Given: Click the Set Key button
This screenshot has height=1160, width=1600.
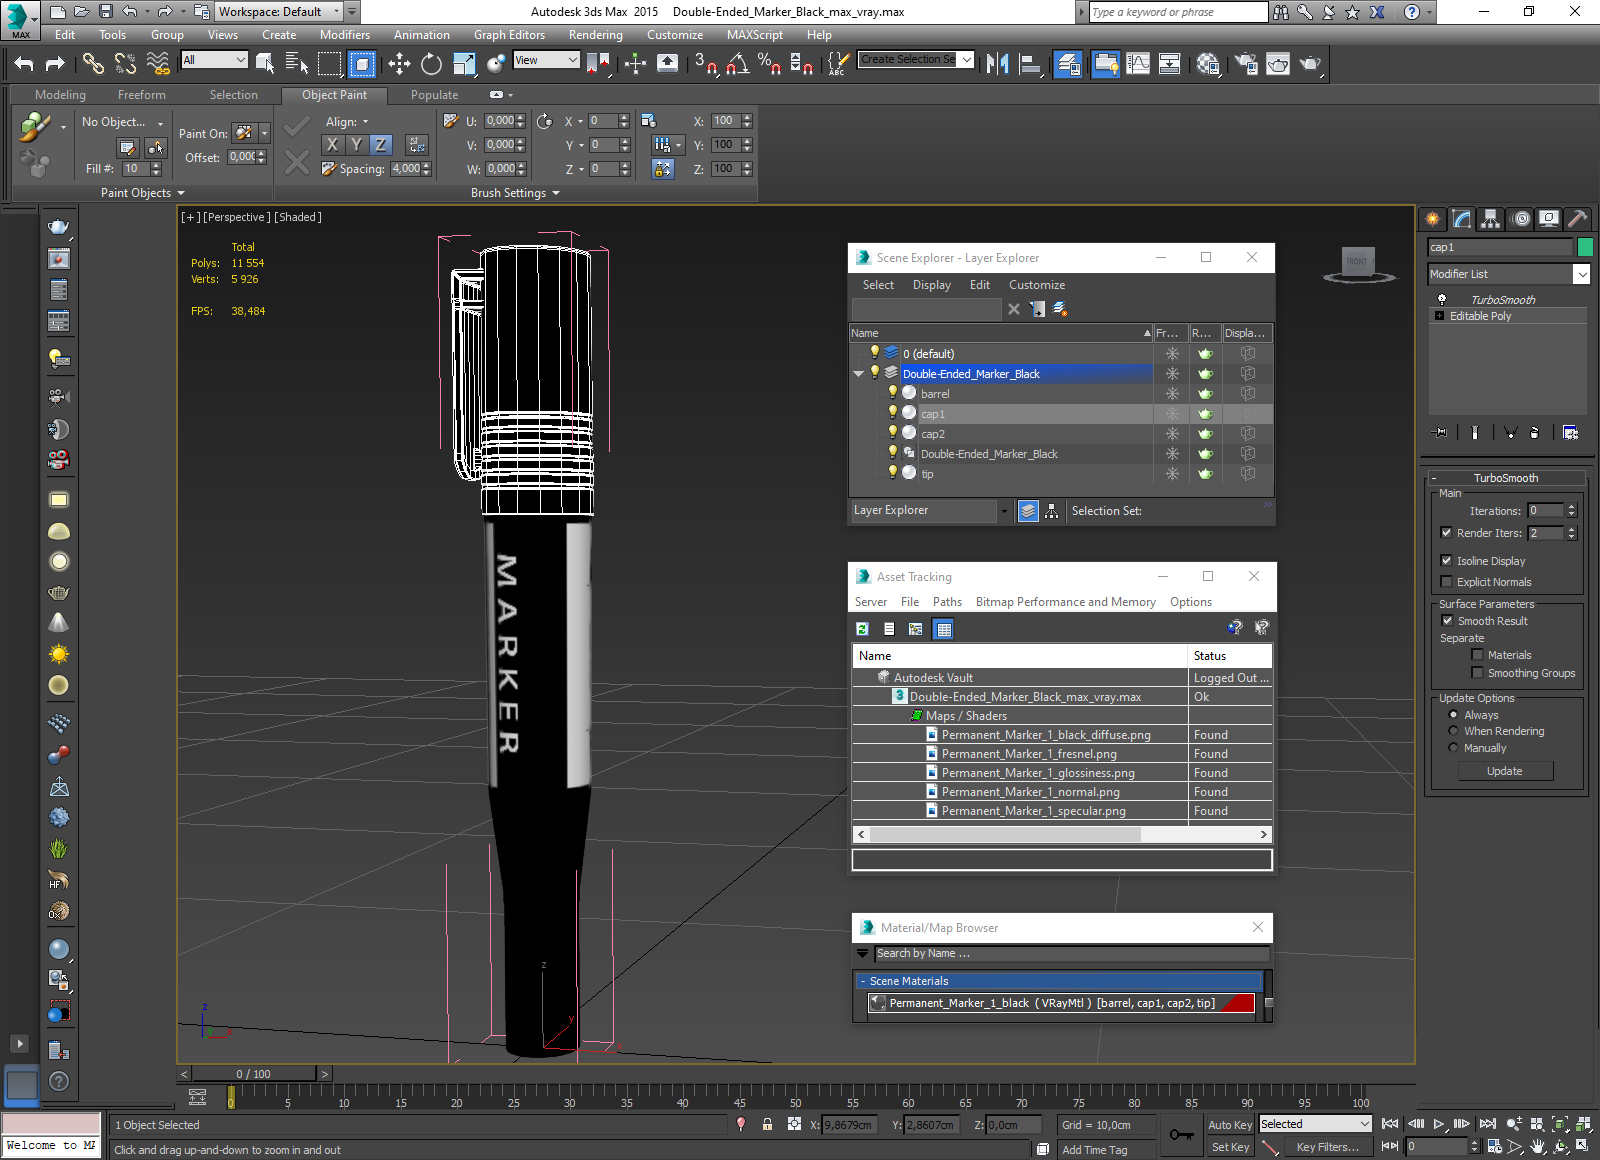Looking at the screenshot, I should pyautogui.click(x=1230, y=1147).
